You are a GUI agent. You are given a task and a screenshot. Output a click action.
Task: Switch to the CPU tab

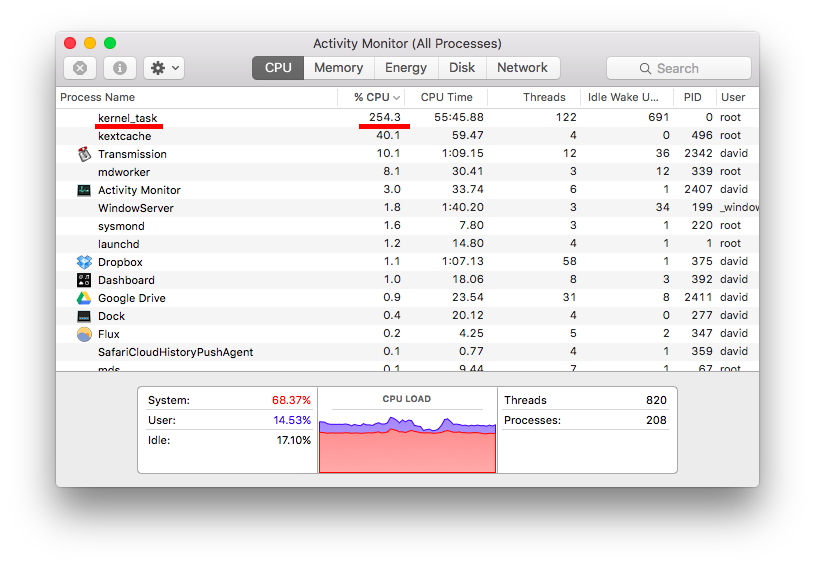(278, 68)
